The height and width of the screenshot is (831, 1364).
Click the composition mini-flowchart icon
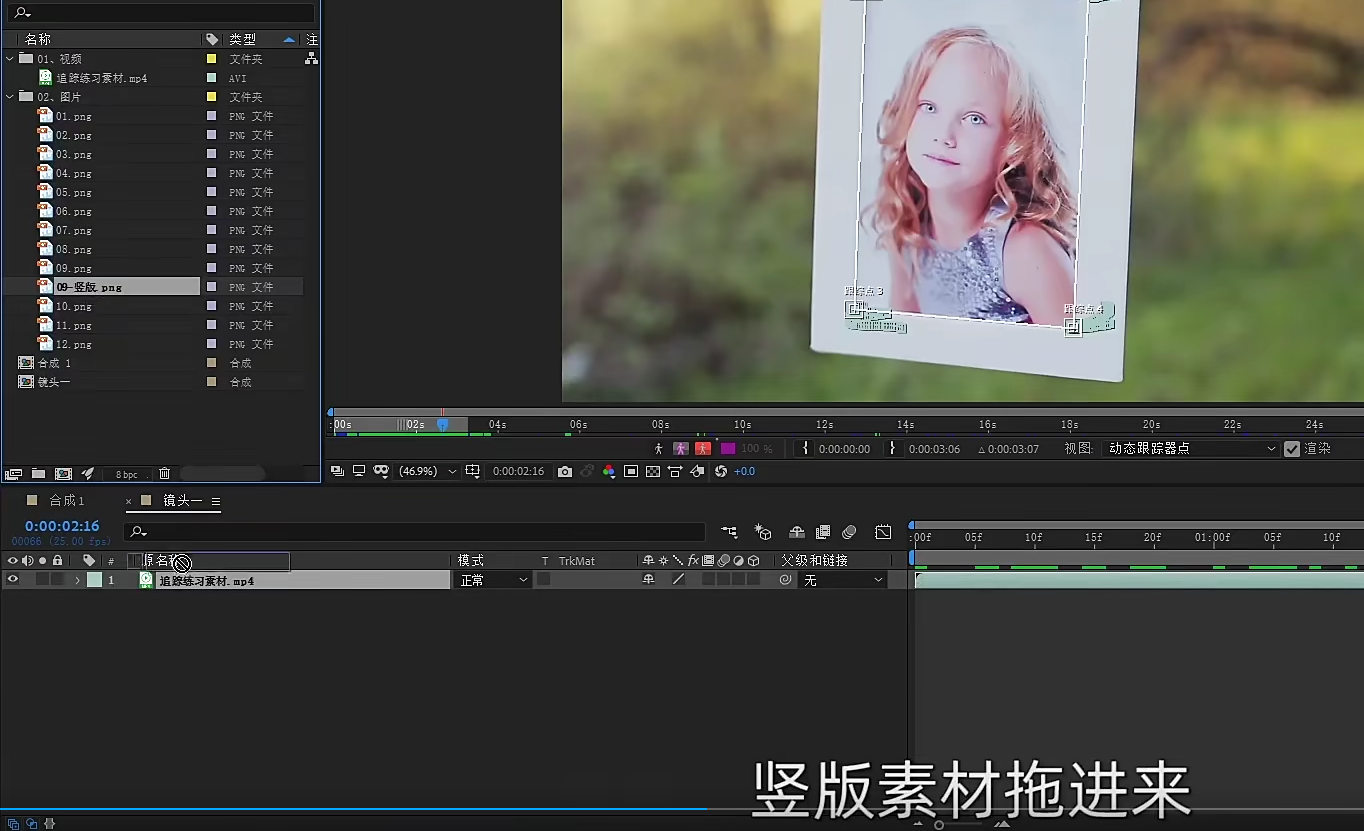(x=729, y=532)
